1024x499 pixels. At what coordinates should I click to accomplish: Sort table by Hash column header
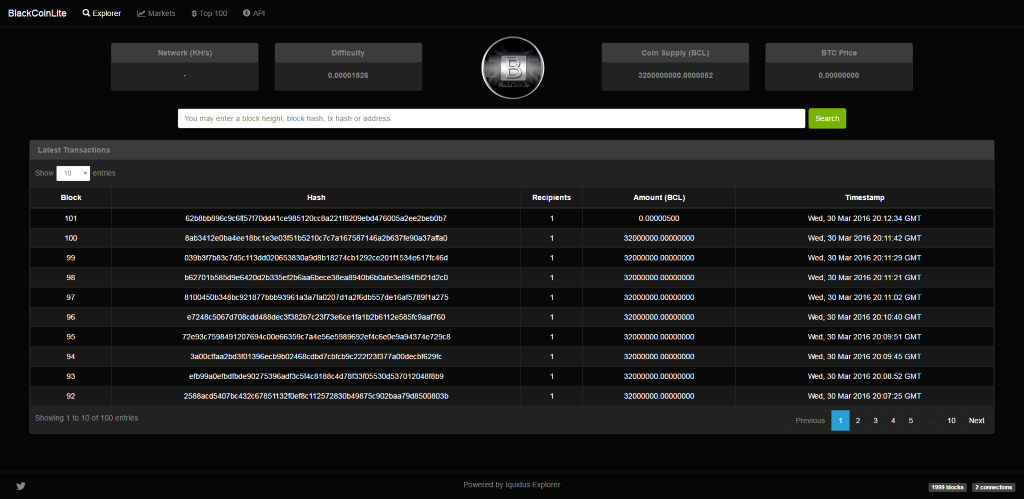[316, 197]
